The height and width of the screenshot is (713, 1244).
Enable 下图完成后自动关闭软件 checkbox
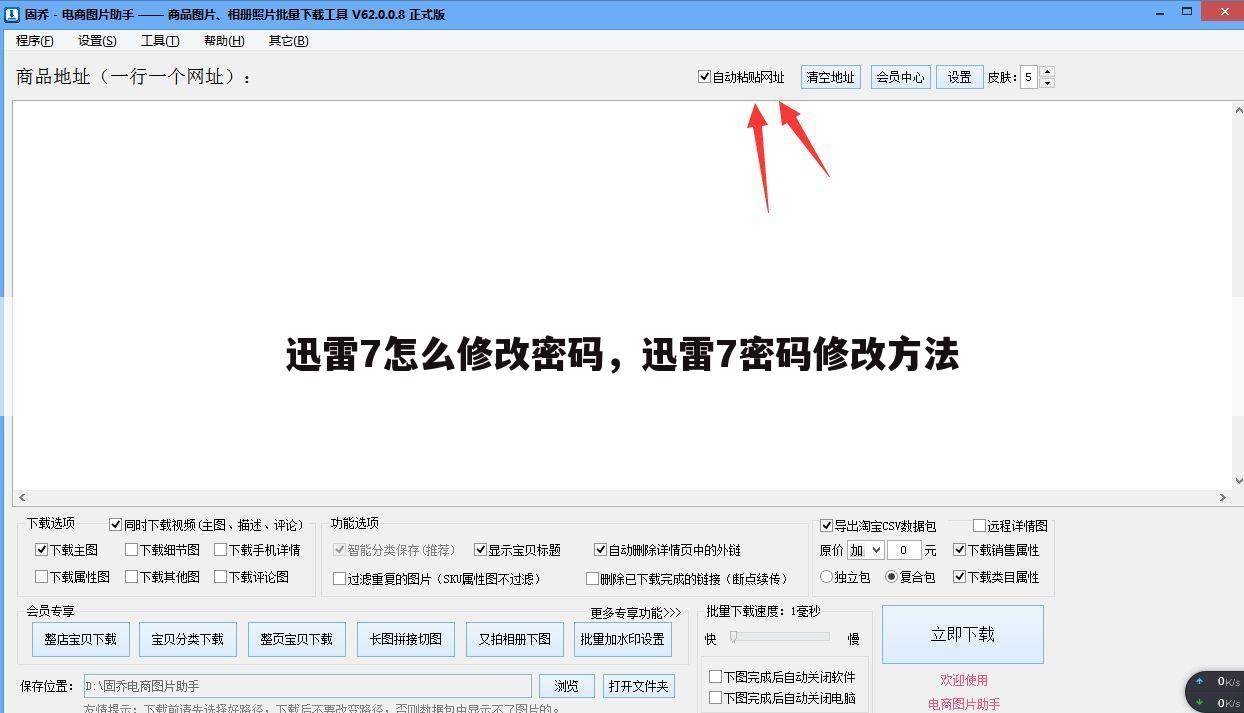pos(715,677)
